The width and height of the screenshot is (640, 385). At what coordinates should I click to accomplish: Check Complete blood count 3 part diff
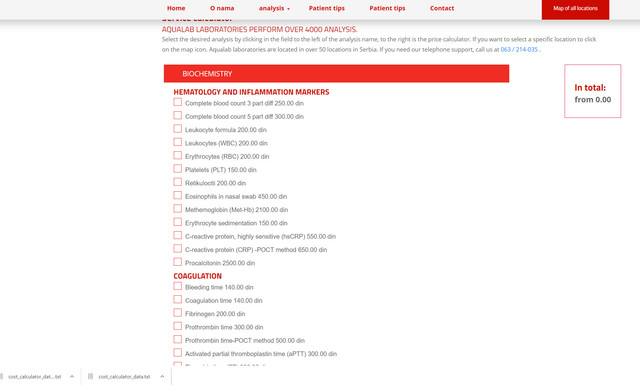click(178, 102)
